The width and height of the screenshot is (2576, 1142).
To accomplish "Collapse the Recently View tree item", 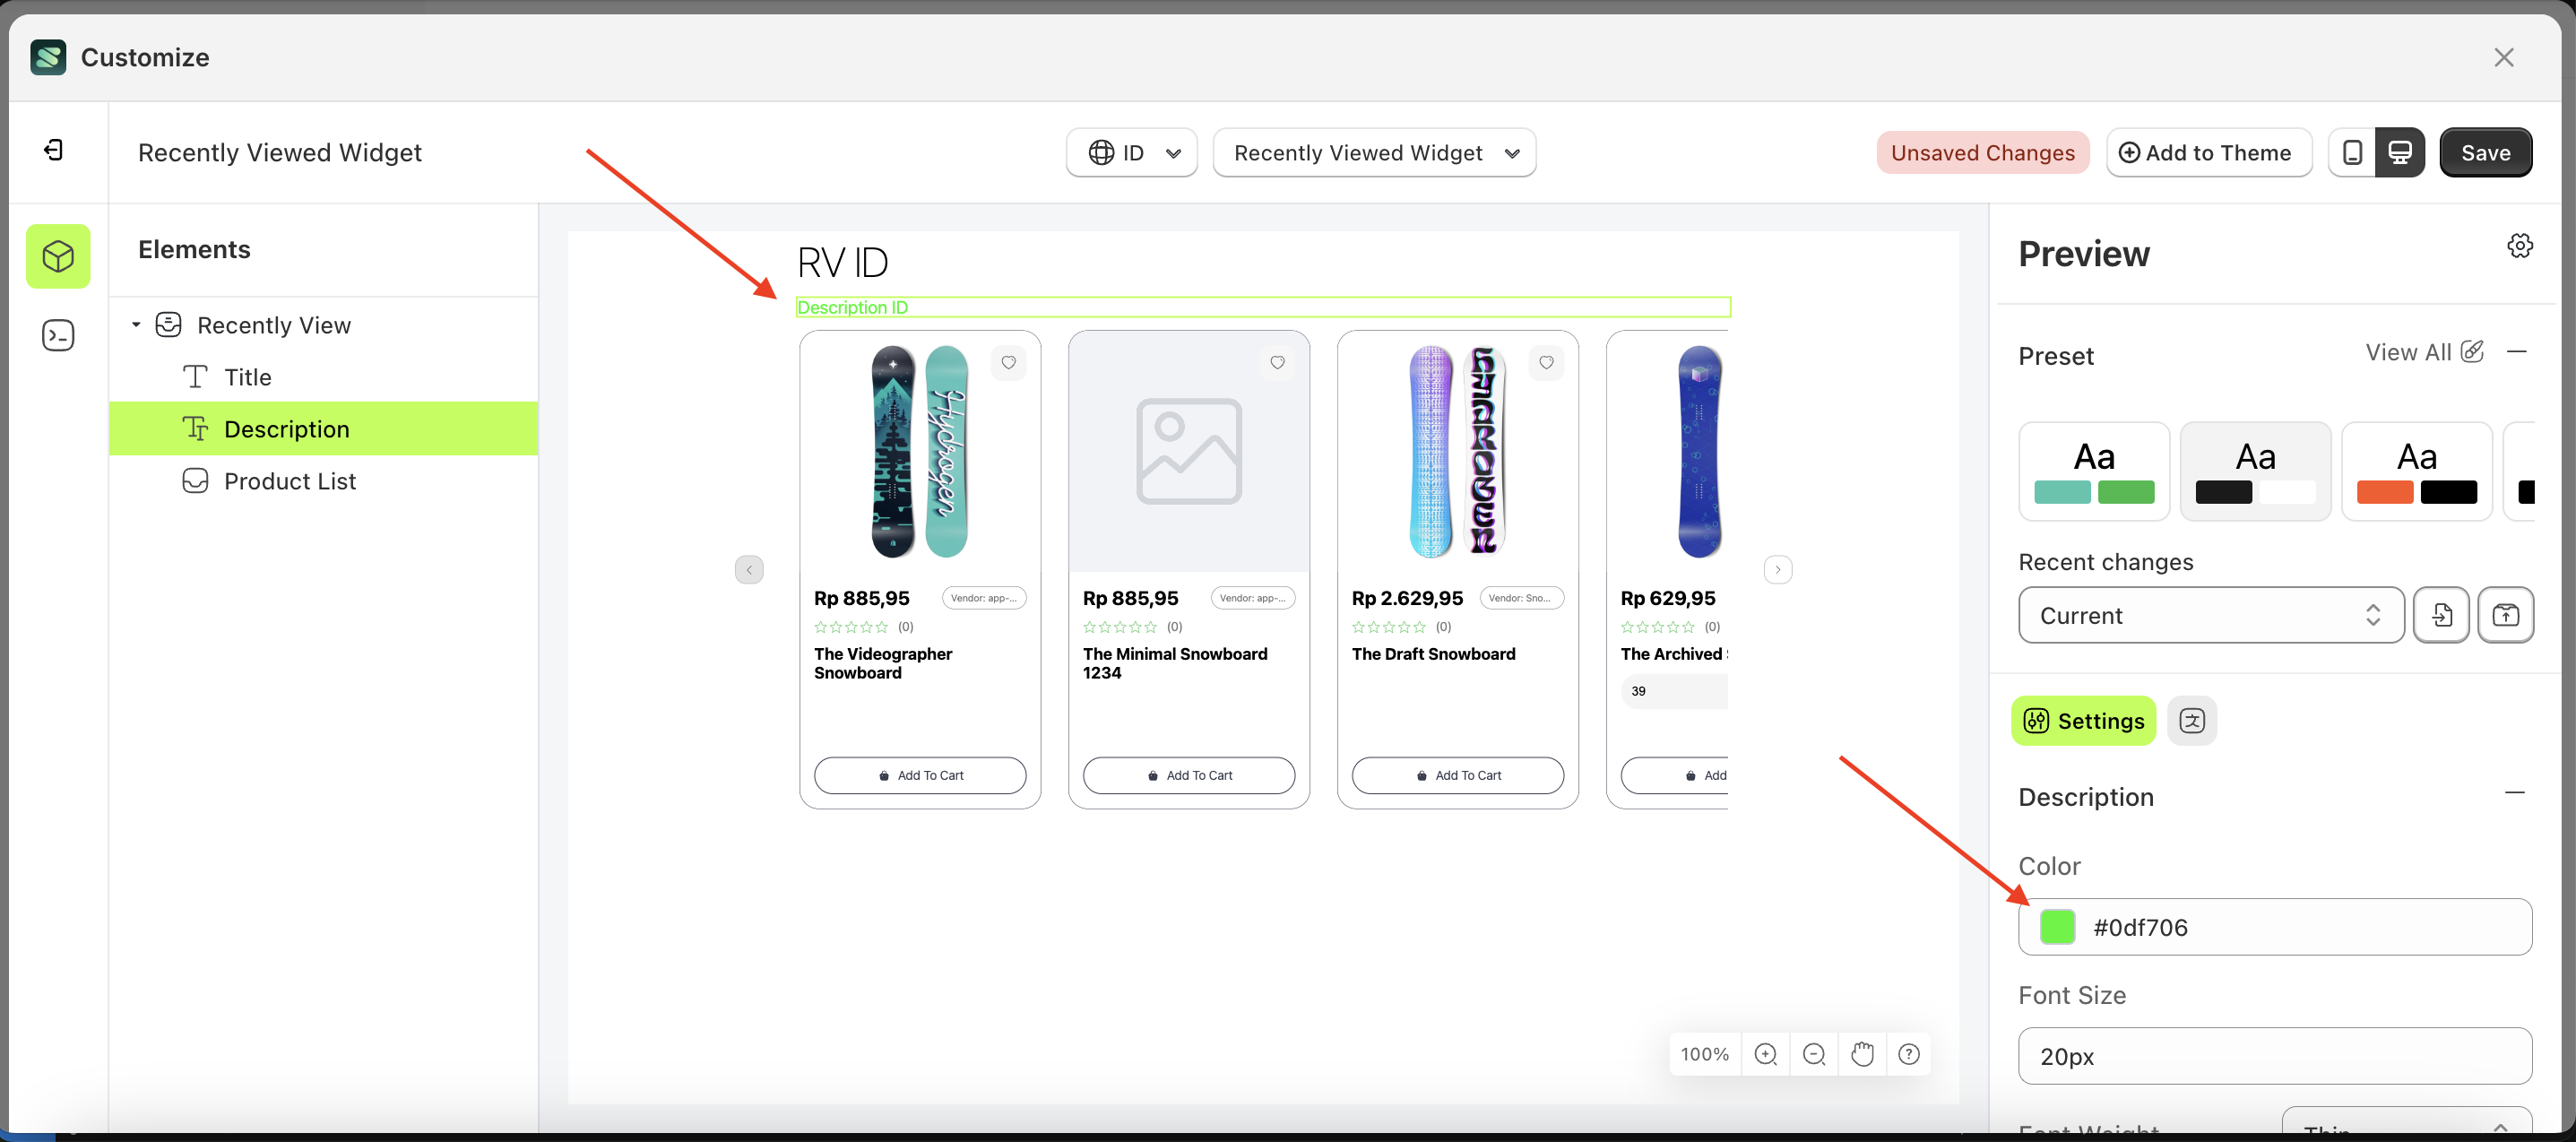I will click(x=137, y=324).
